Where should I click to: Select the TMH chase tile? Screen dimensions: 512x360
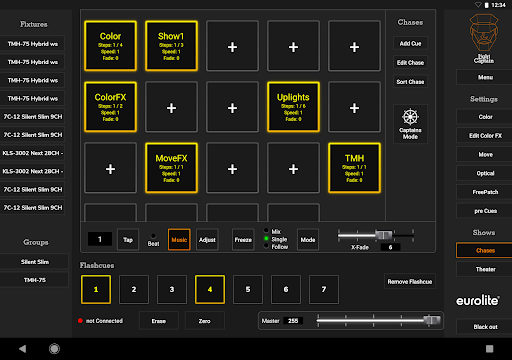click(354, 168)
